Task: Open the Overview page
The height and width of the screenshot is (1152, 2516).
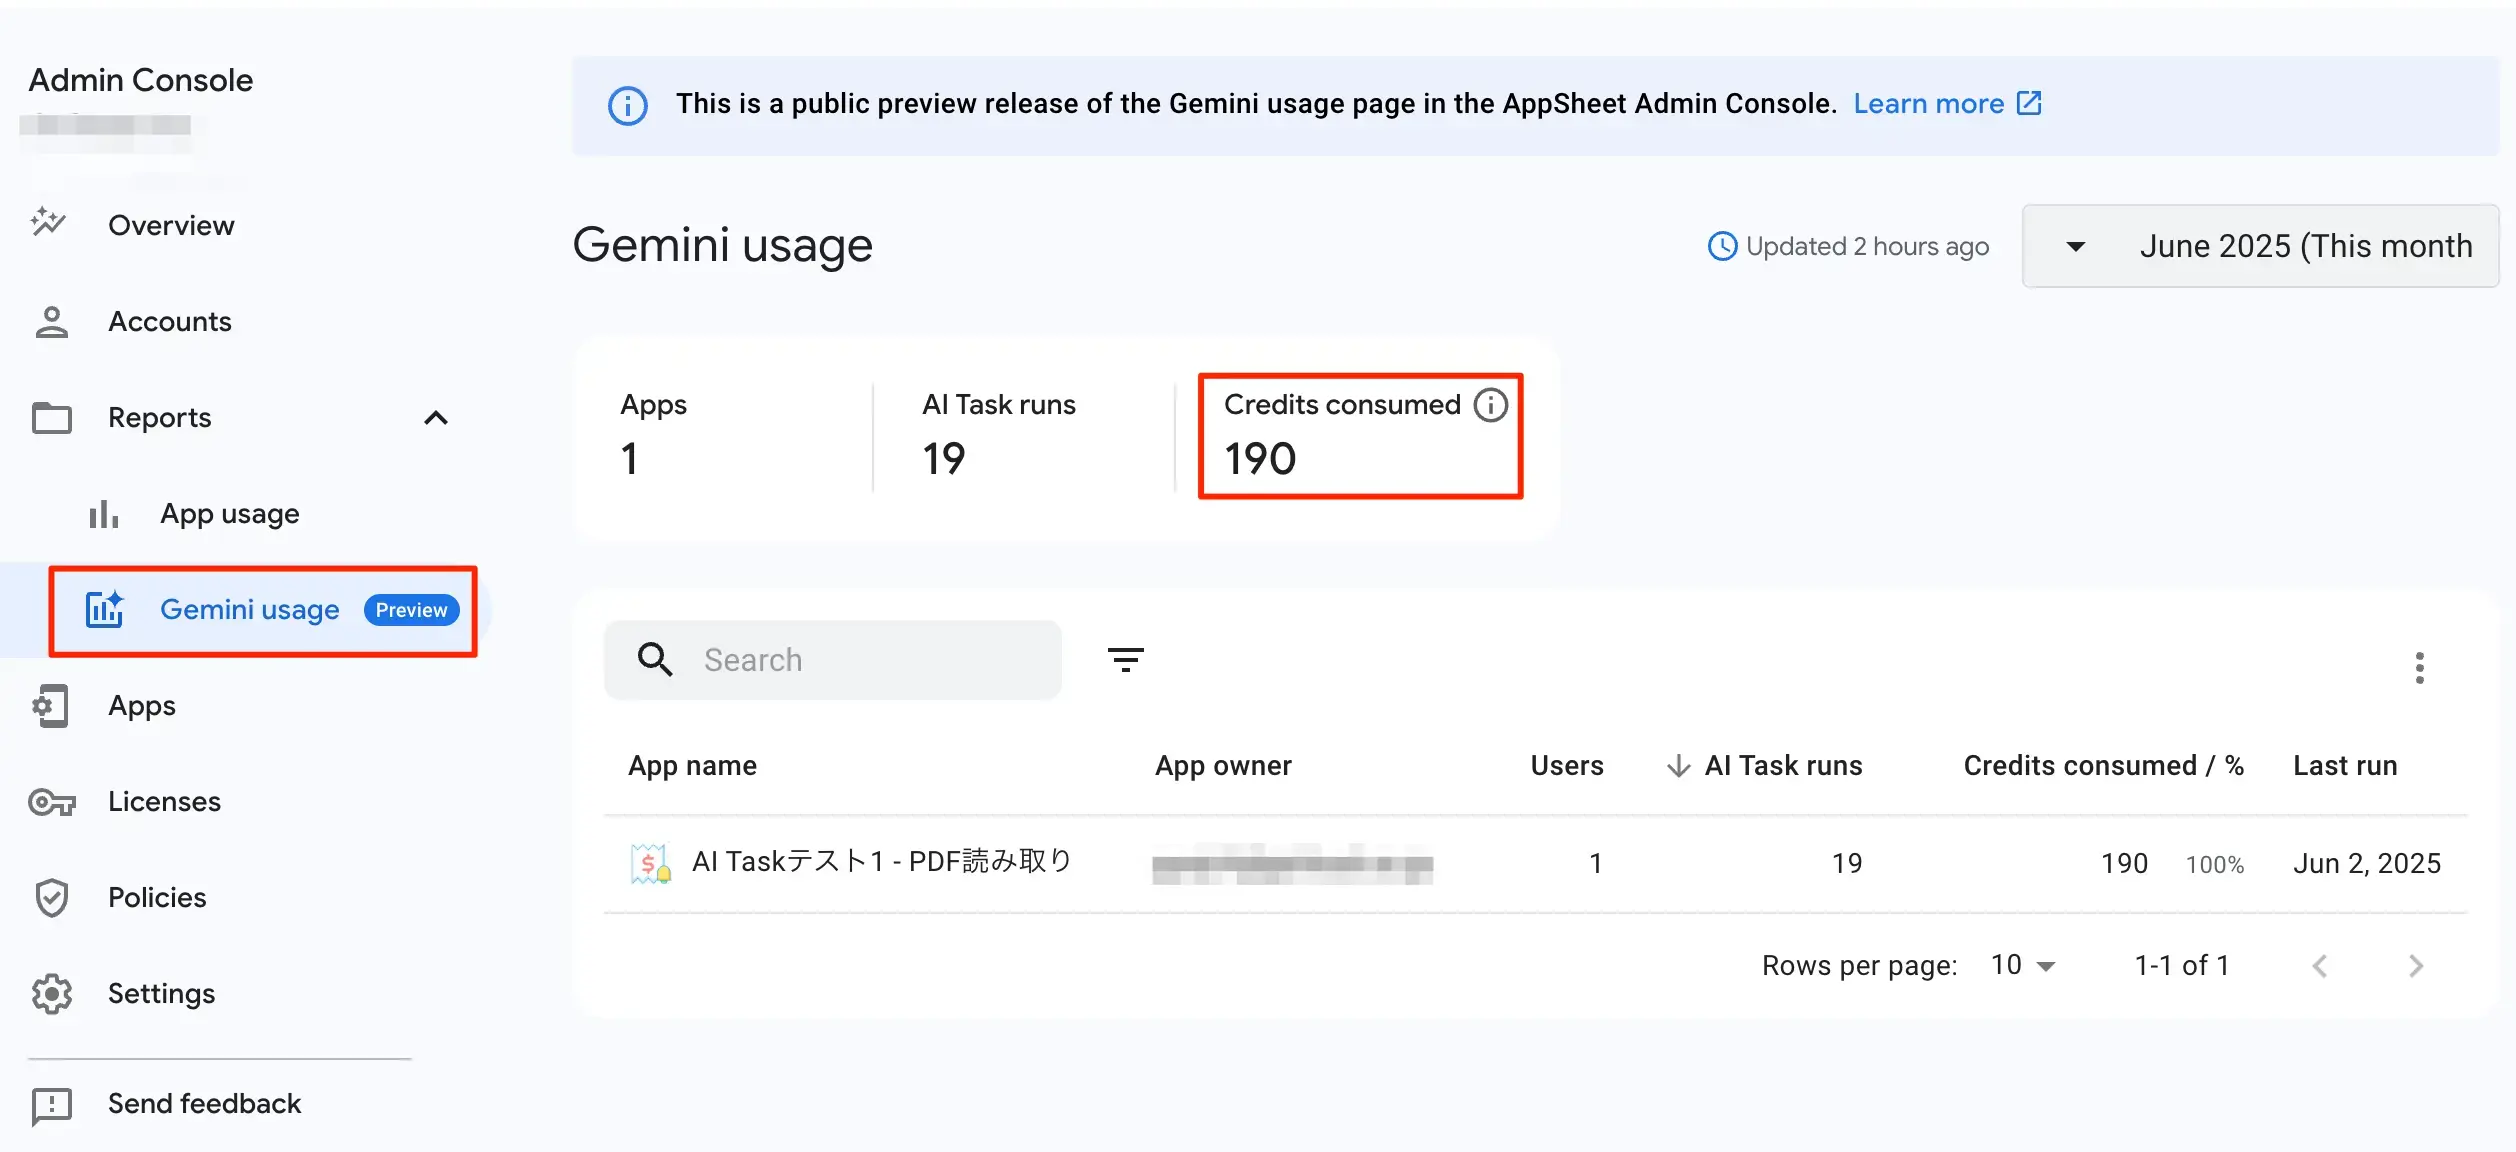Action: tap(171, 225)
